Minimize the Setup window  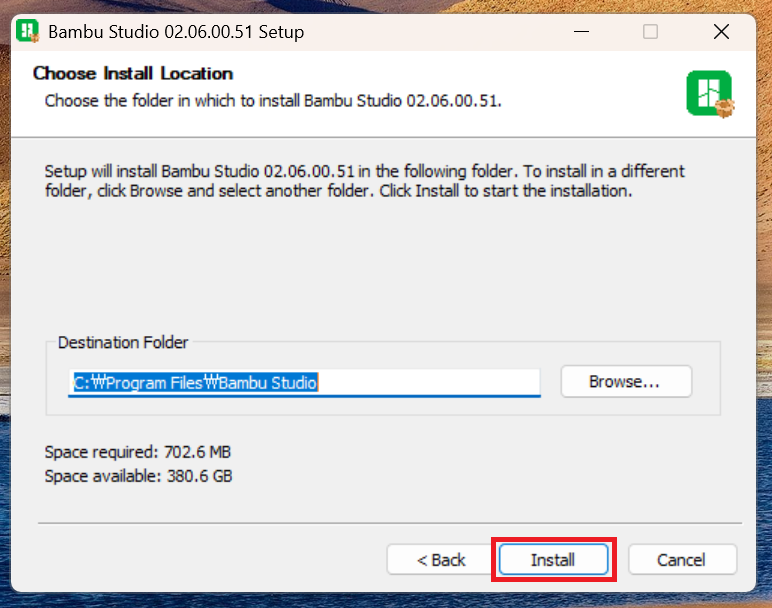tap(581, 32)
